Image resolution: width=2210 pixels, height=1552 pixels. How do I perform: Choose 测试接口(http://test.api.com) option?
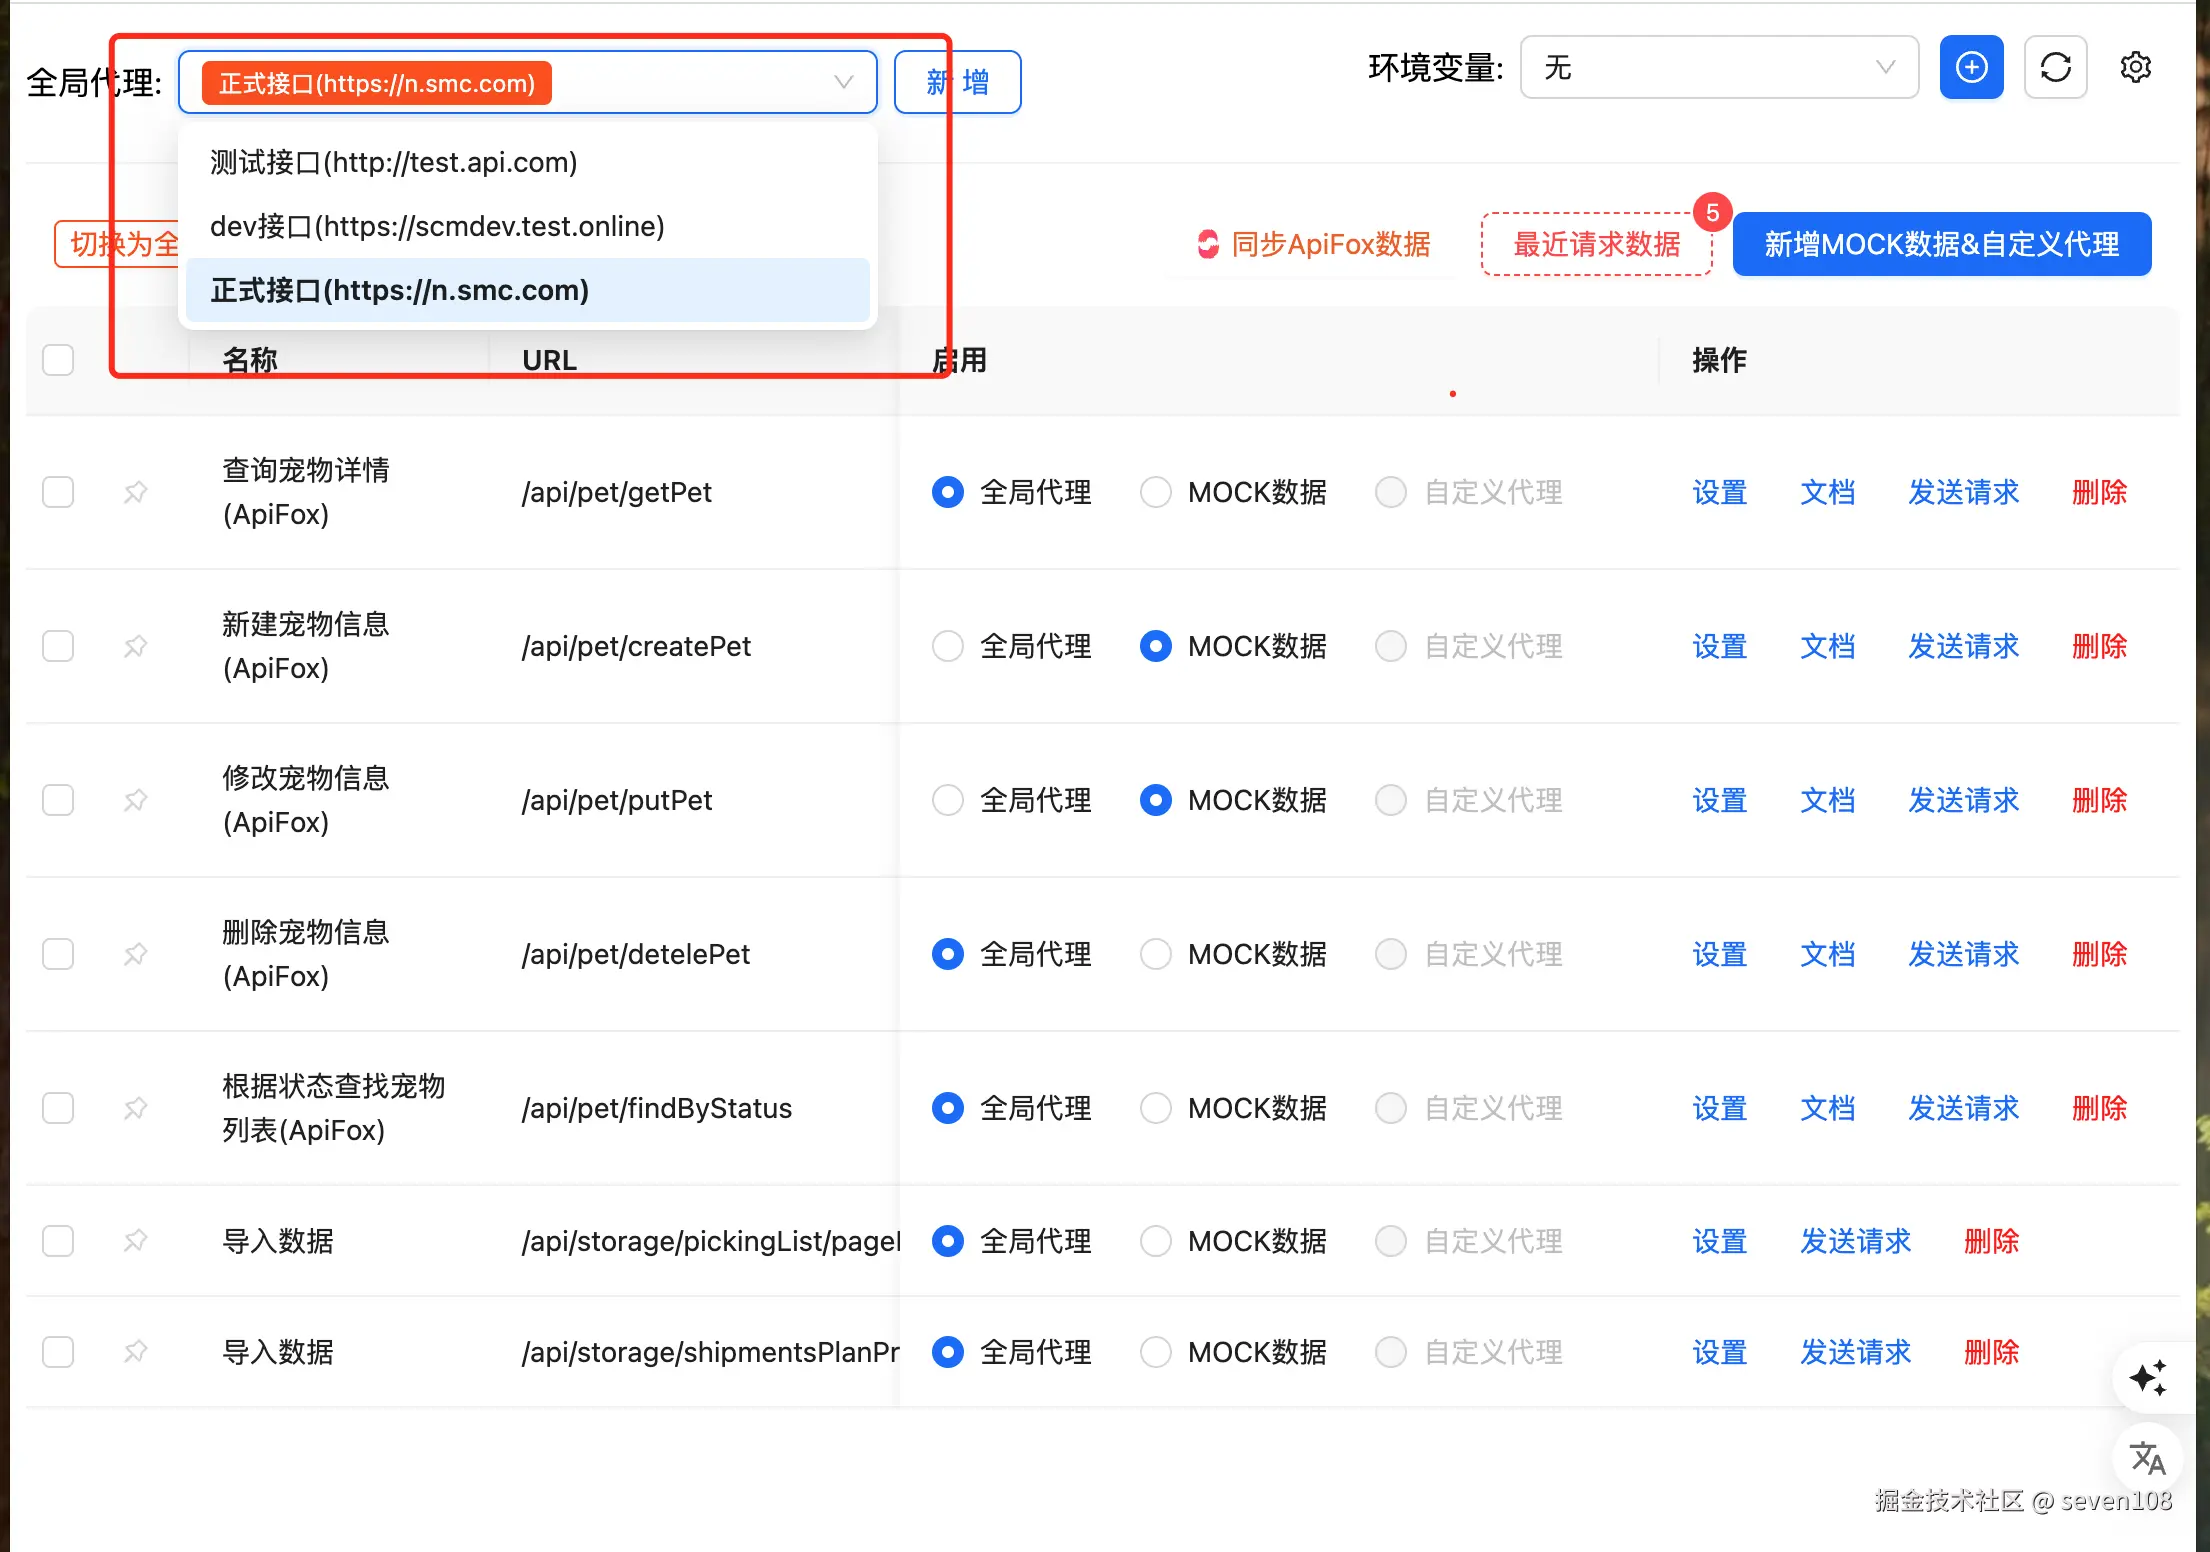(x=394, y=162)
